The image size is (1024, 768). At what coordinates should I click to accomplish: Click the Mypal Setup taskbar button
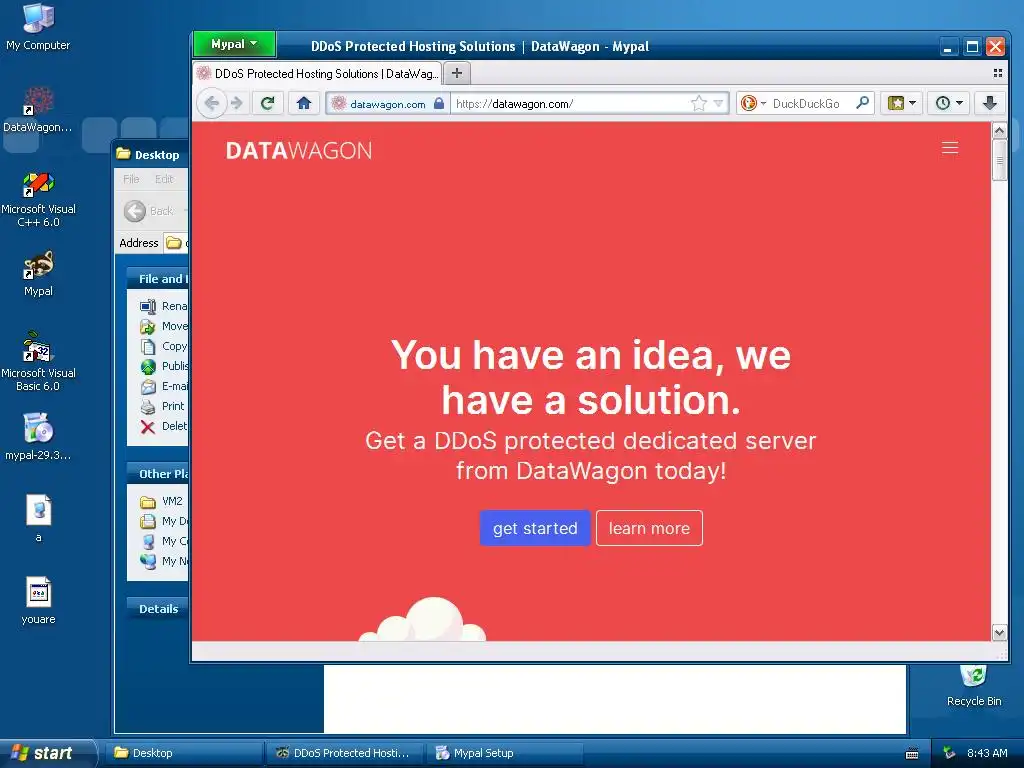pyautogui.click(x=504, y=753)
